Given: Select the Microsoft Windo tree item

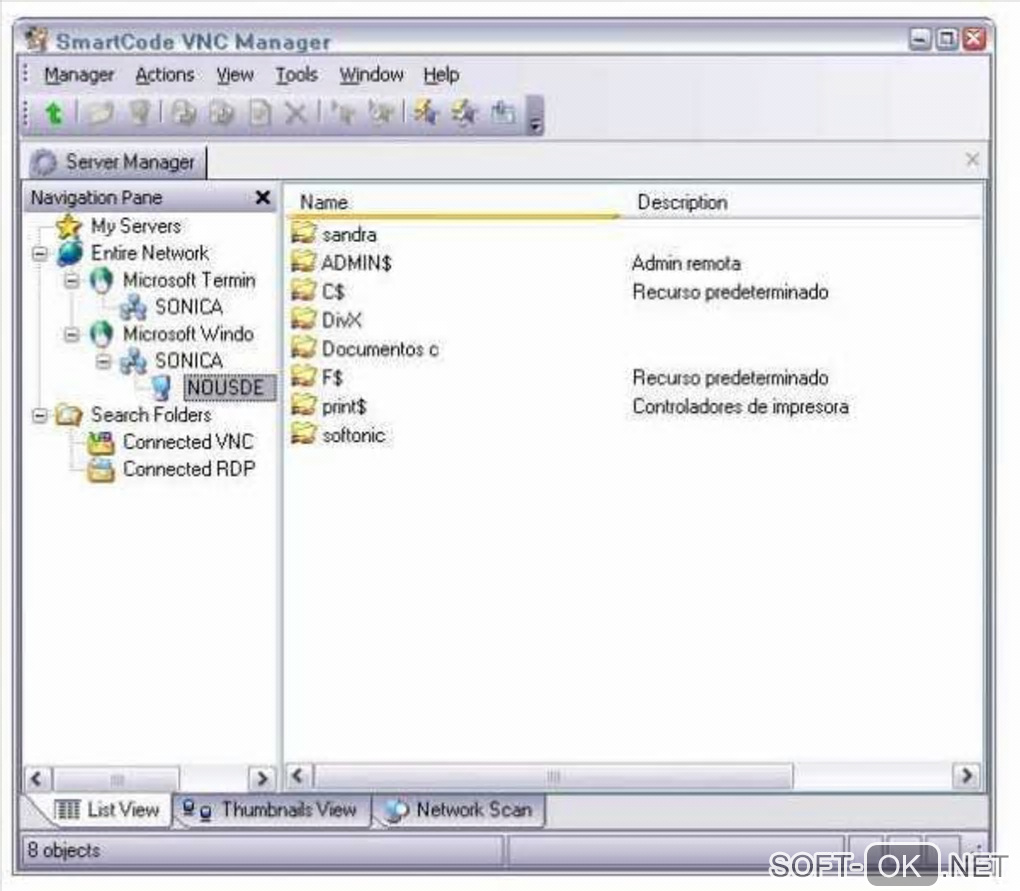Looking at the screenshot, I should click(x=188, y=334).
